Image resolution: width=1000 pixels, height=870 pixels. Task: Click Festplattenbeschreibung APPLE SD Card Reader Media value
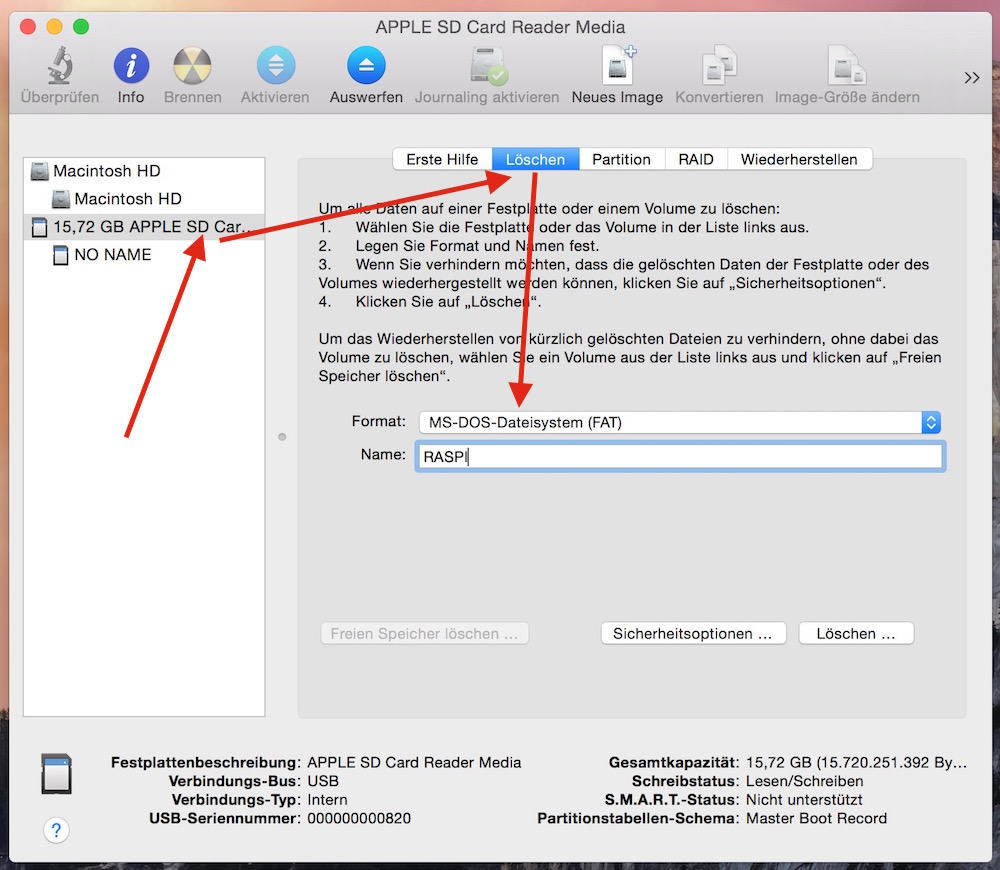pyautogui.click(x=414, y=762)
